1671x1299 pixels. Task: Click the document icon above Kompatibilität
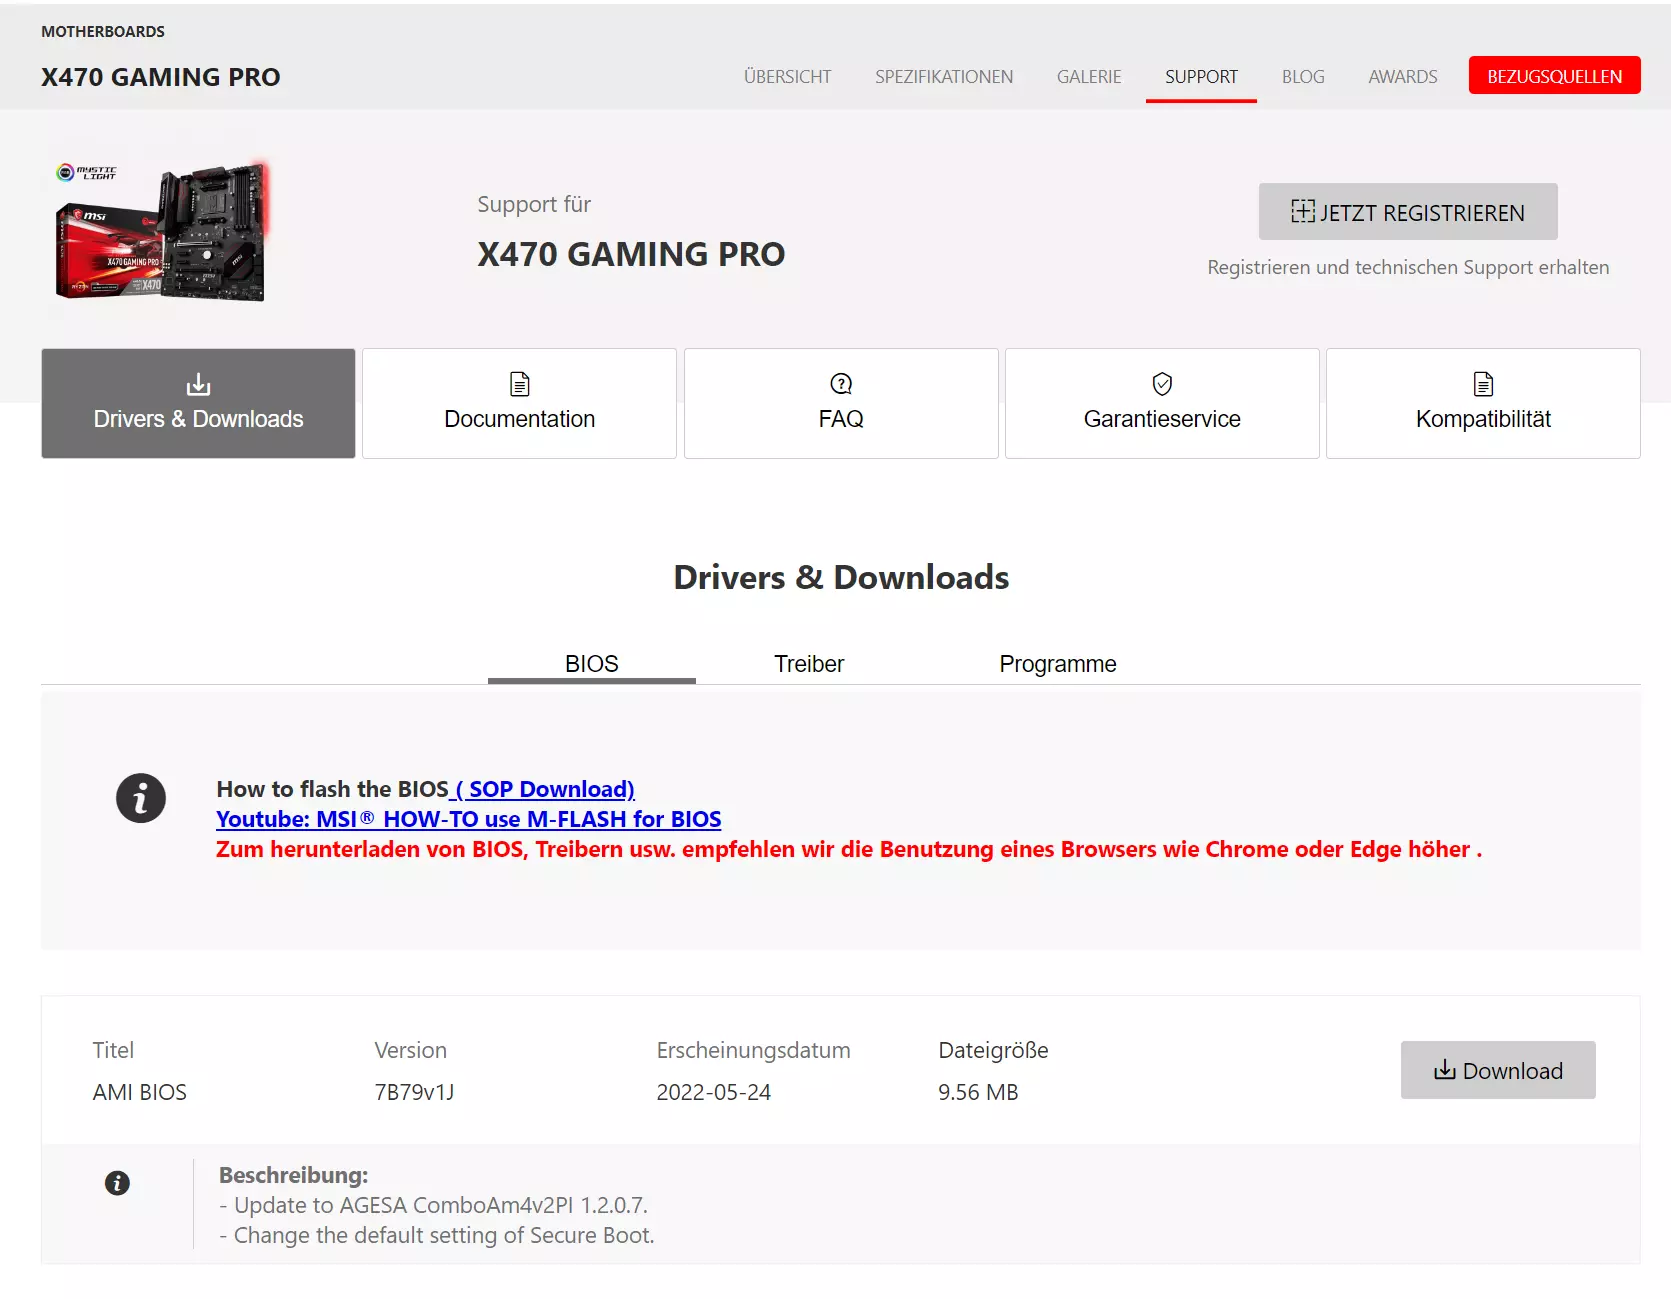[1483, 384]
